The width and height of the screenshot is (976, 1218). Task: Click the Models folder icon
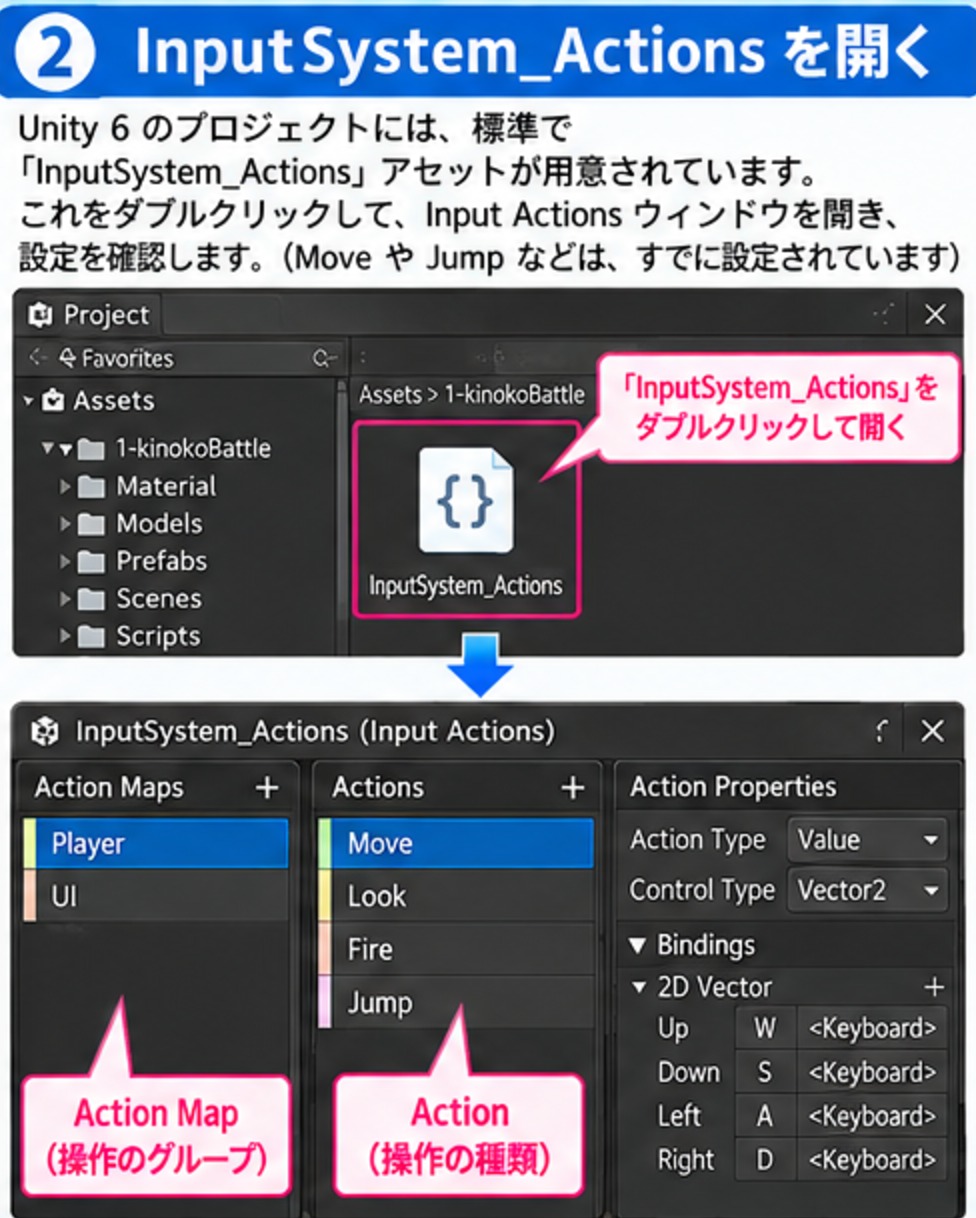pyautogui.click(x=91, y=524)
